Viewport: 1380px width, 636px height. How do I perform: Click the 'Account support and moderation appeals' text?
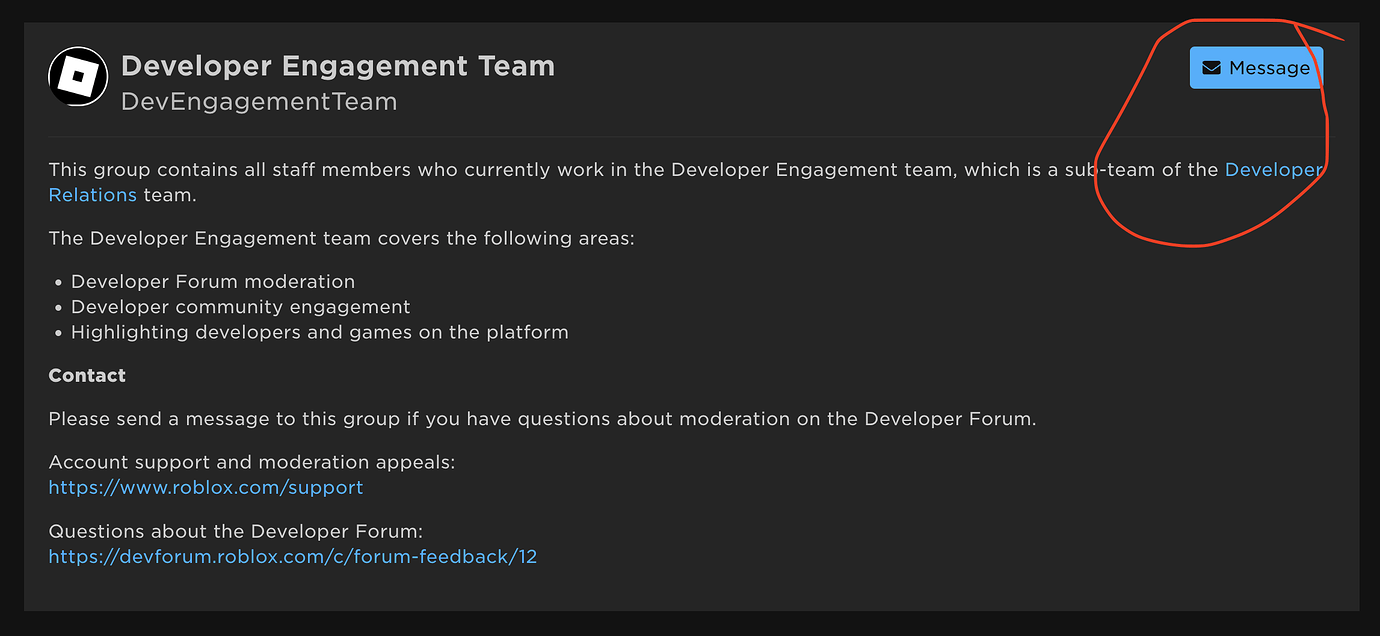tap(252, 463)
